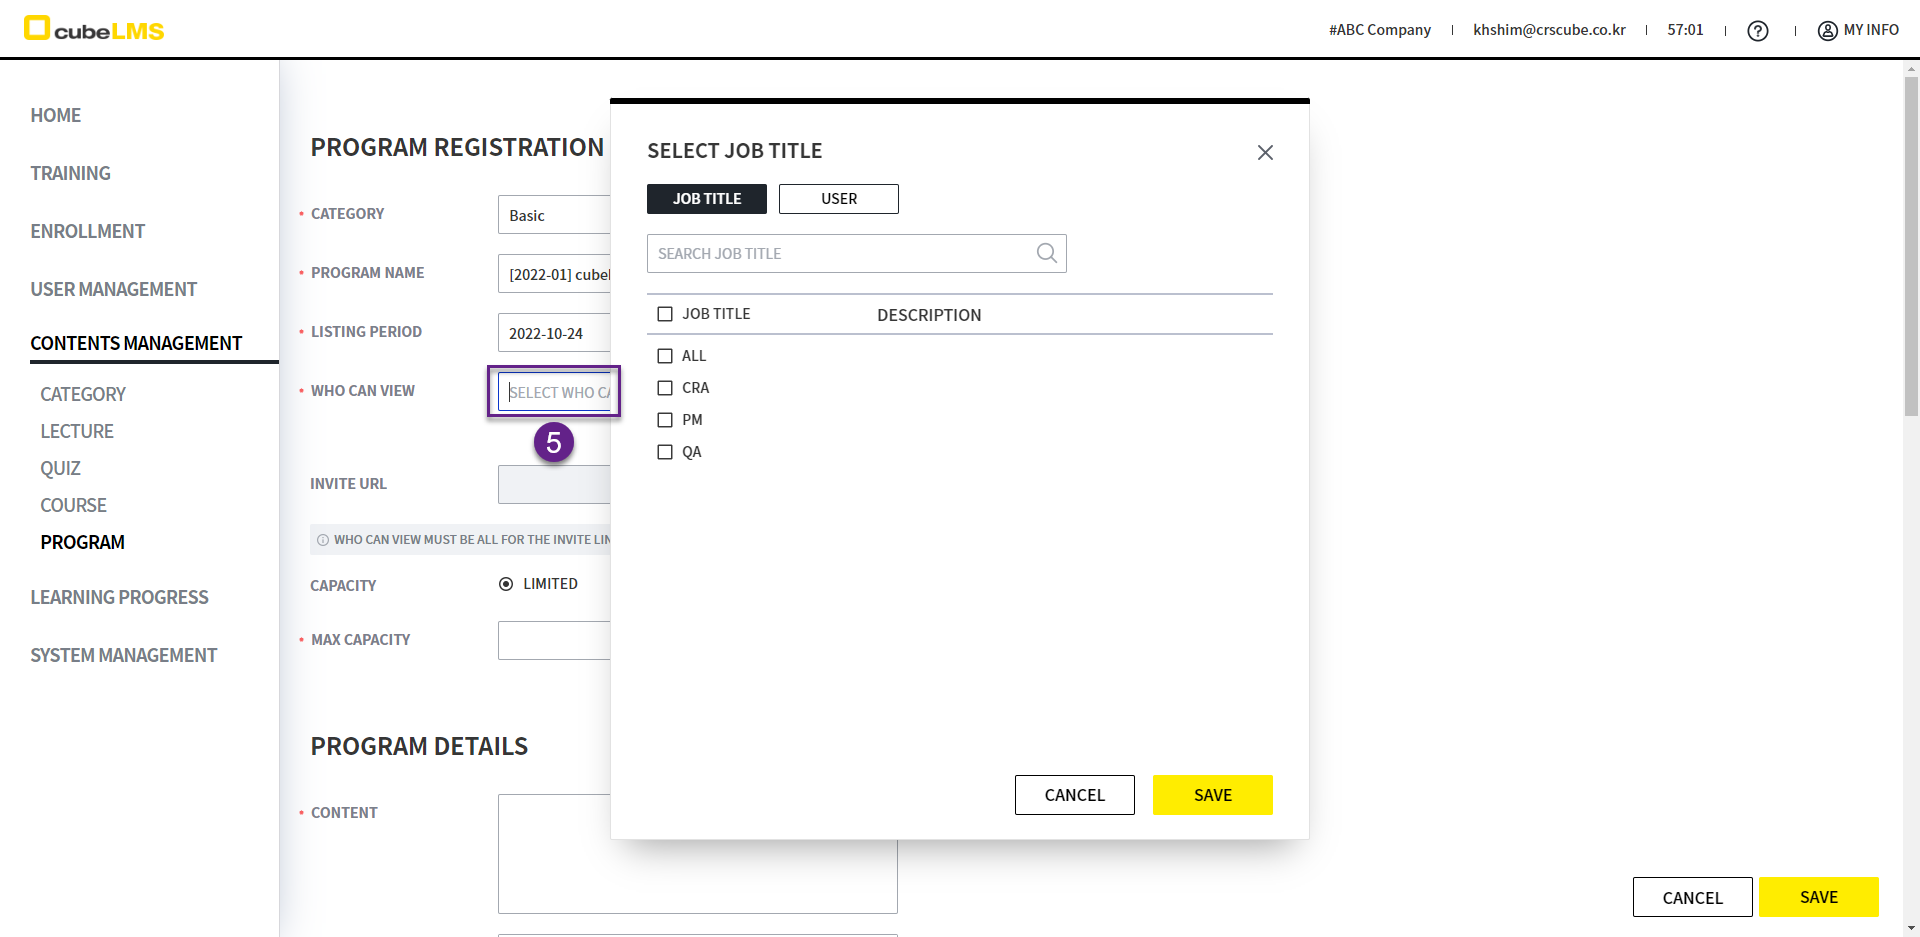Select the LIMITED capacity radio button

(506, 584)
